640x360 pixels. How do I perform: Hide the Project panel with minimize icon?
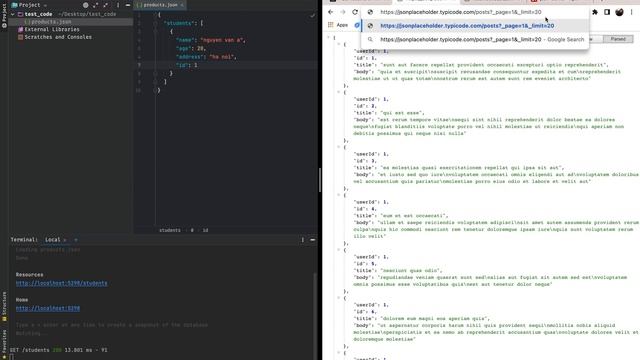click(x=128, y=5)
